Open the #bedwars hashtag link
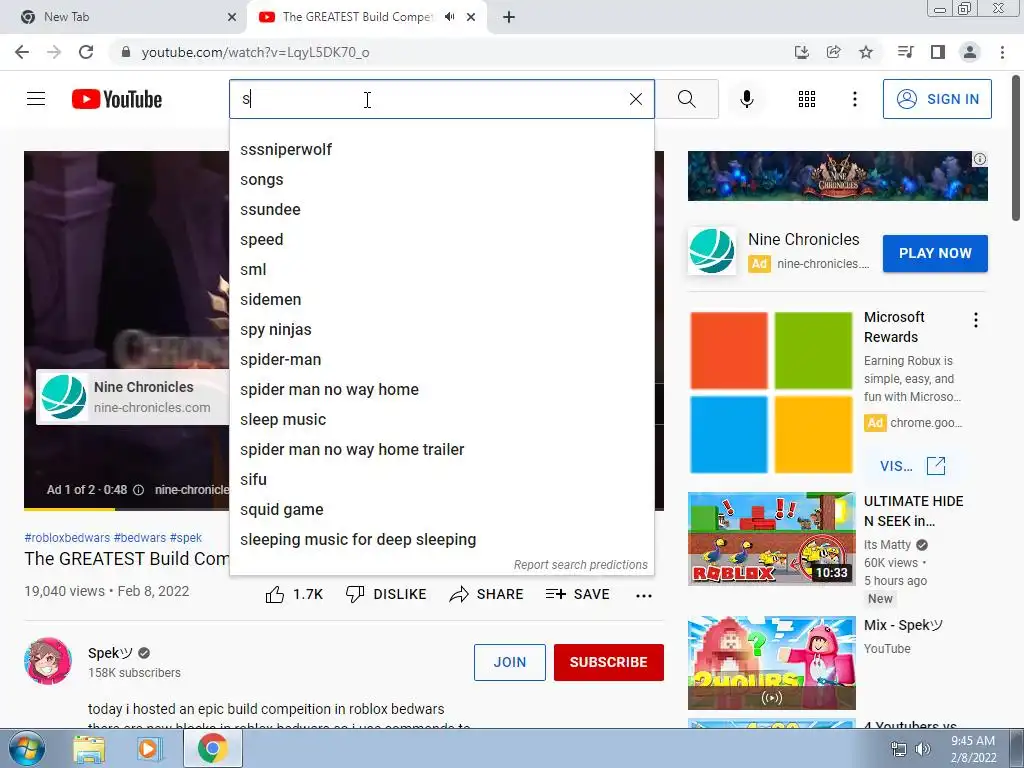Image resolution: width=1024 pixels, height=768 pixels. [140, 538]
